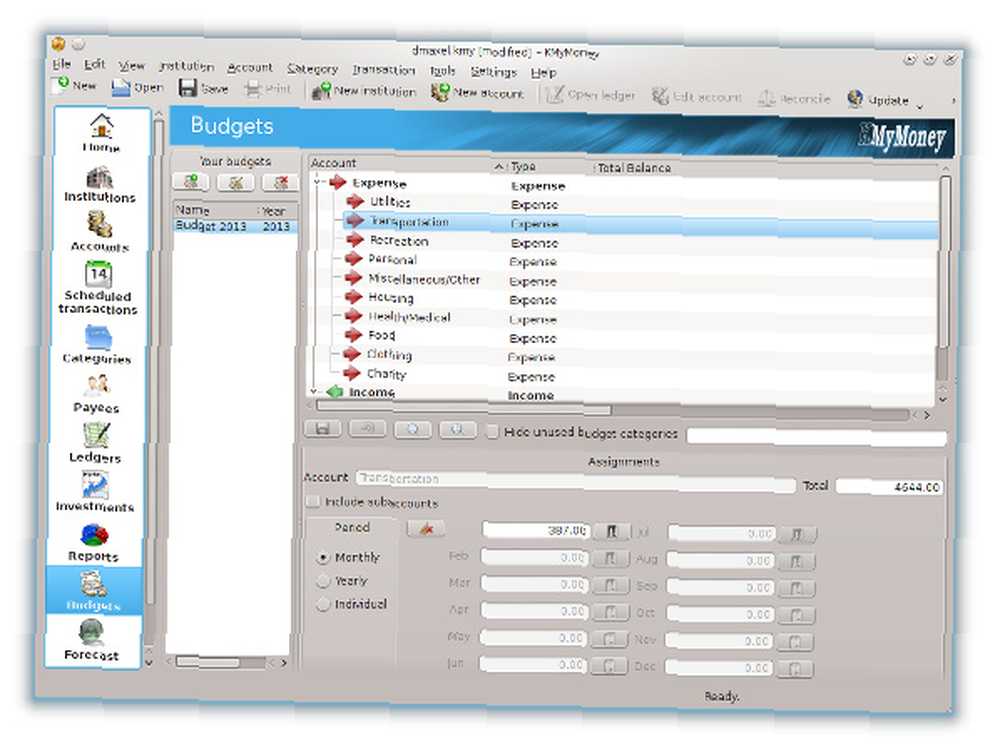
Task: Open the Category menu
Action: 312,69
